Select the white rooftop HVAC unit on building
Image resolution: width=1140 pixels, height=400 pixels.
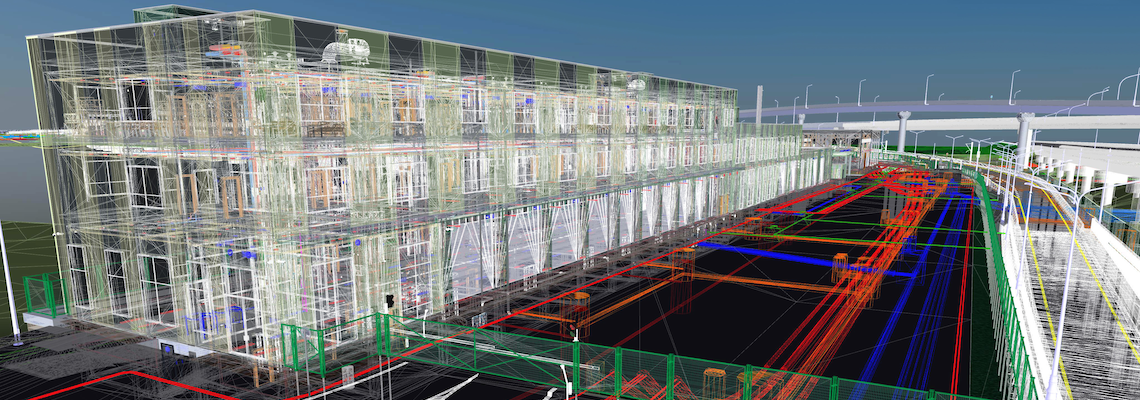click(347, 51)
